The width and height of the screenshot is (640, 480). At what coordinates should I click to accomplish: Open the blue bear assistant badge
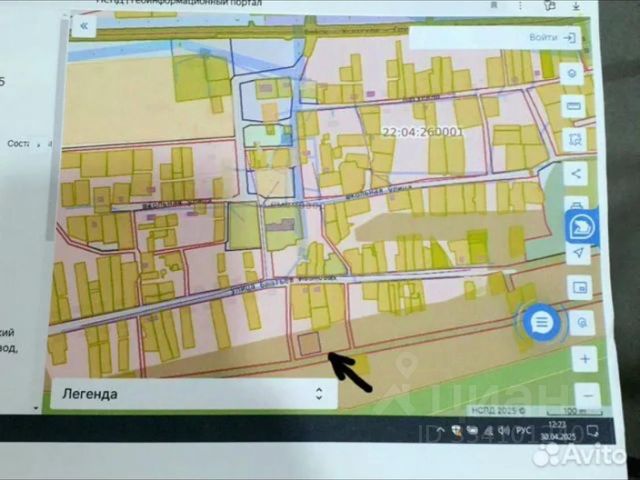(582, 227)
